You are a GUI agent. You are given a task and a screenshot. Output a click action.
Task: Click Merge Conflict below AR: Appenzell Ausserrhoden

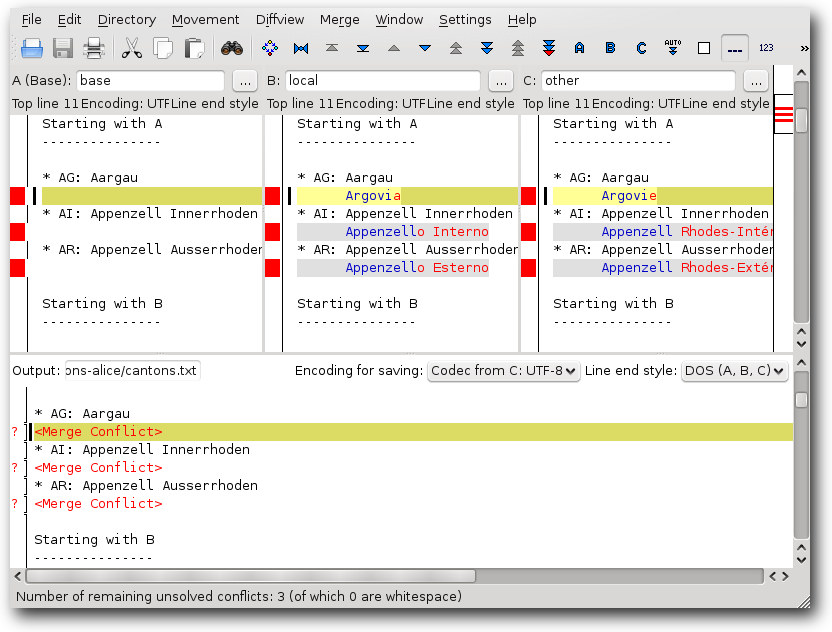click(x=98, y=504)
